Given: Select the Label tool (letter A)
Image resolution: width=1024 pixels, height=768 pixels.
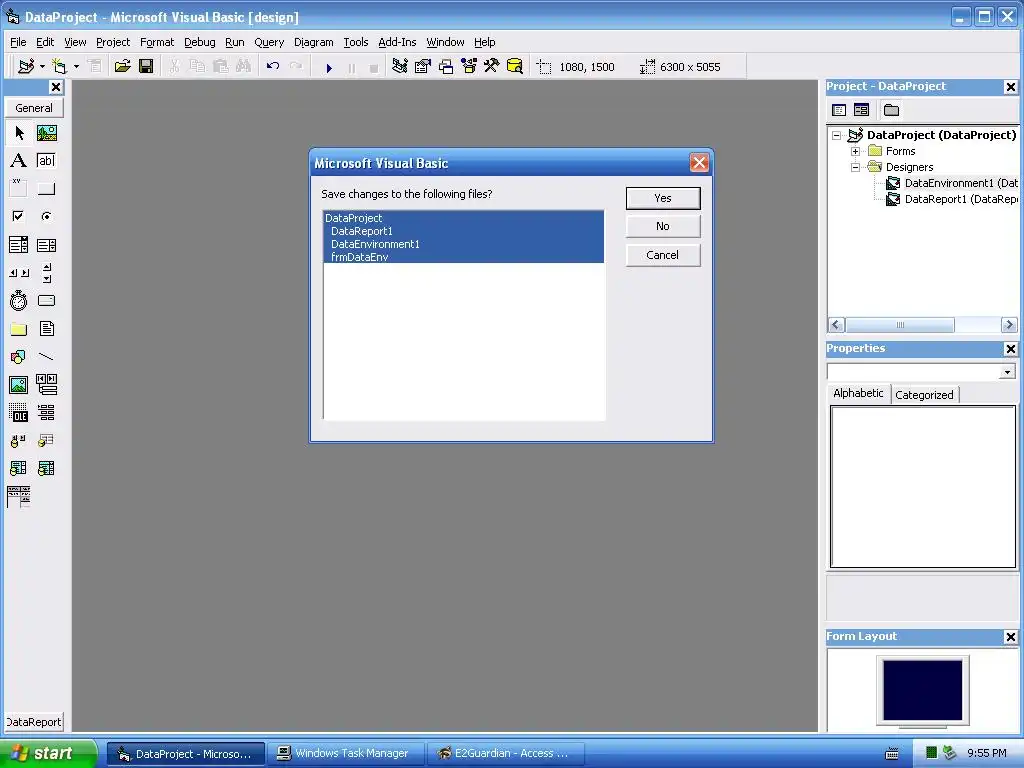Looking at the screenshot, I should pyautogui.click(x=19, y=161).
